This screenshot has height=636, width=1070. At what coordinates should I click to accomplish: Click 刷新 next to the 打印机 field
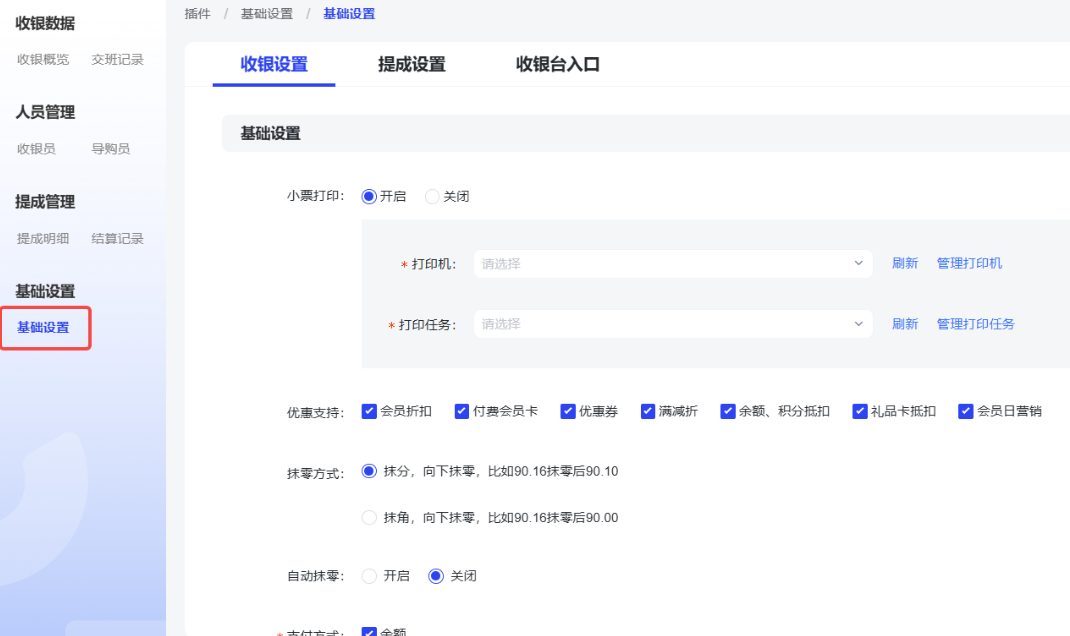(x=904, y=264)
